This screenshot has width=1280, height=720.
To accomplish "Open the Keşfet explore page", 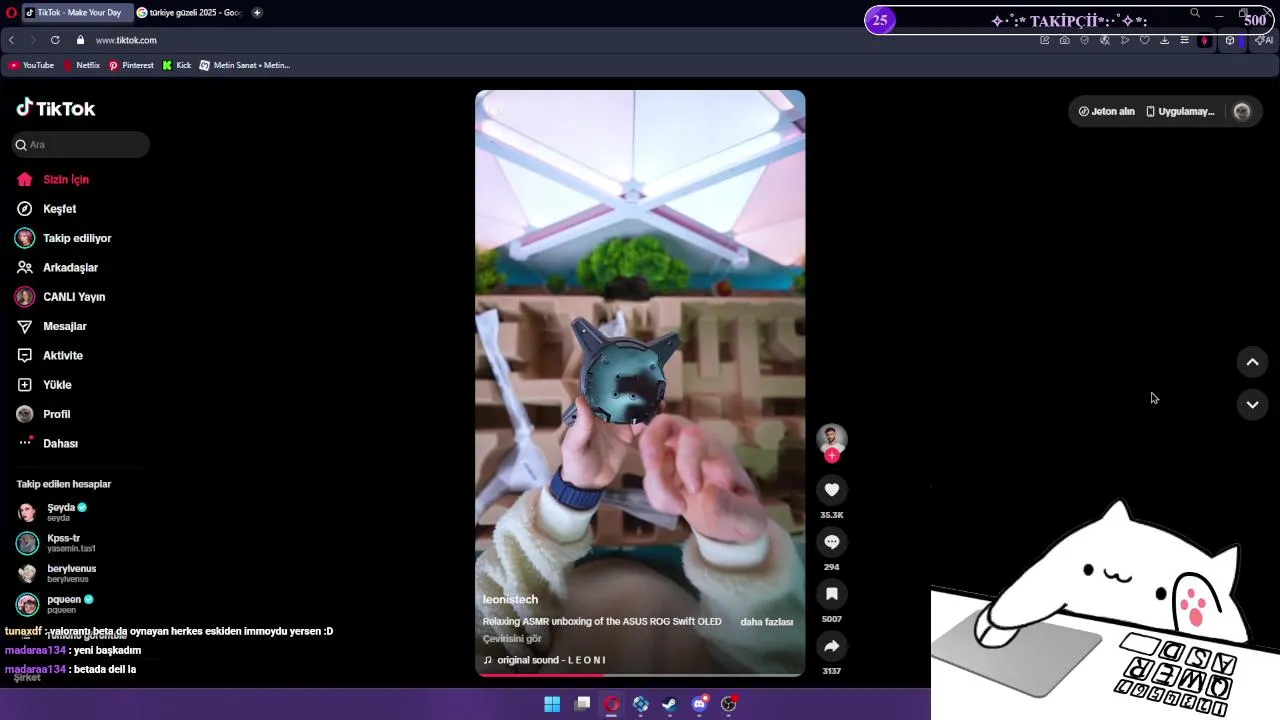I will coord(47,209).
